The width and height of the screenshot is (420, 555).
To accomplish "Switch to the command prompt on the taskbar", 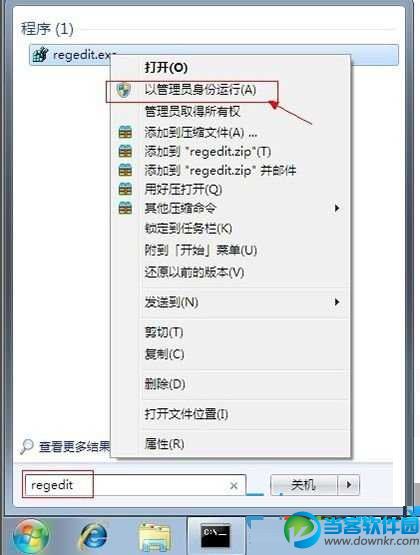I will pyautogui.click(x=215, y=535).
